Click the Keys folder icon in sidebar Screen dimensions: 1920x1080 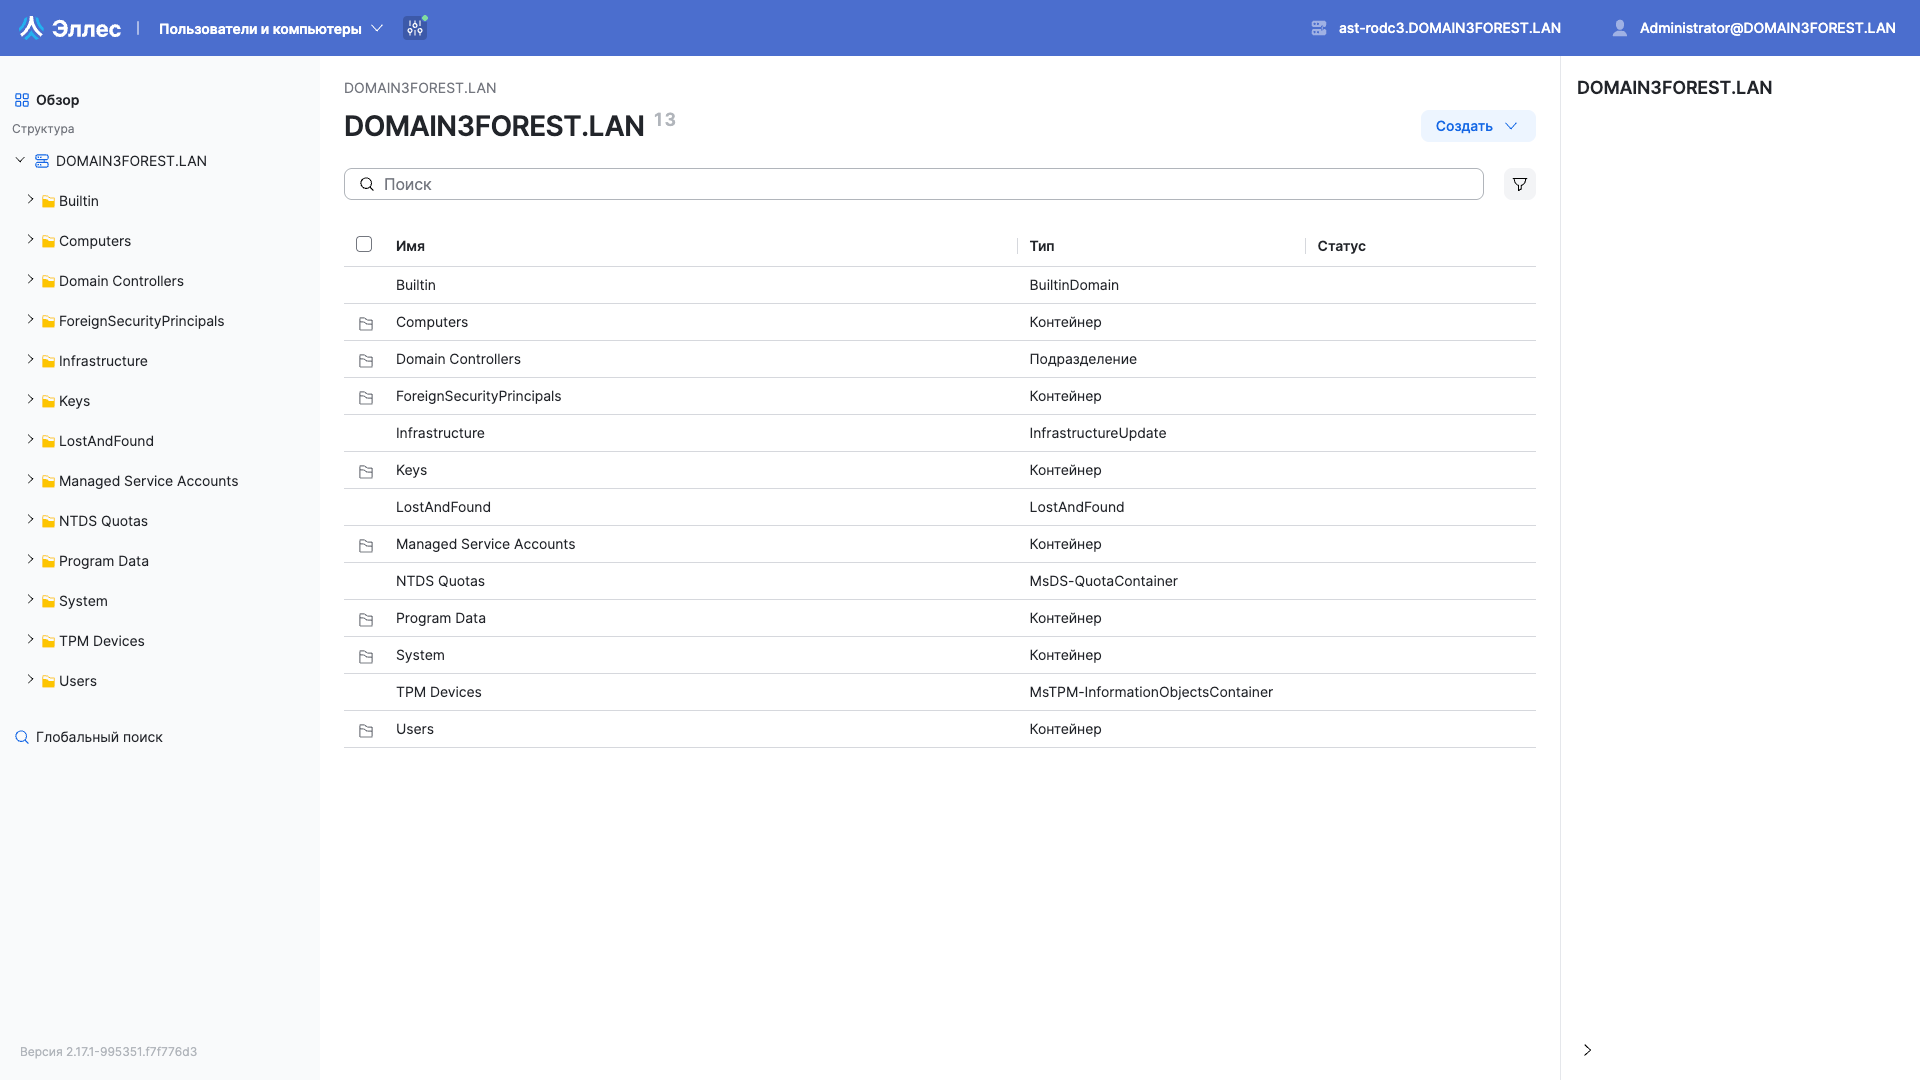(x=49, y=400)
